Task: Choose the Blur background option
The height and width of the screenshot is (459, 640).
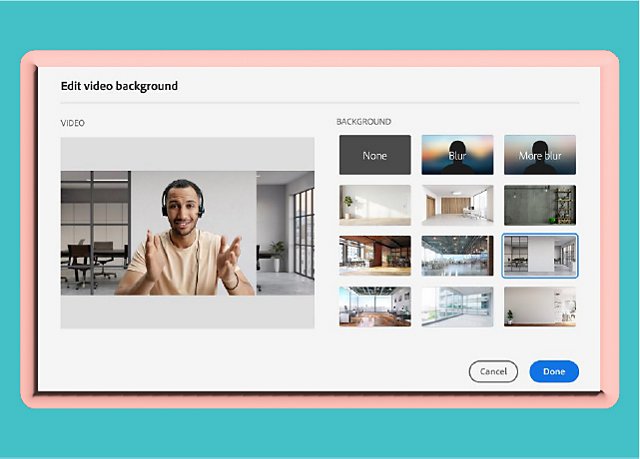Action: tap(457, 155)
